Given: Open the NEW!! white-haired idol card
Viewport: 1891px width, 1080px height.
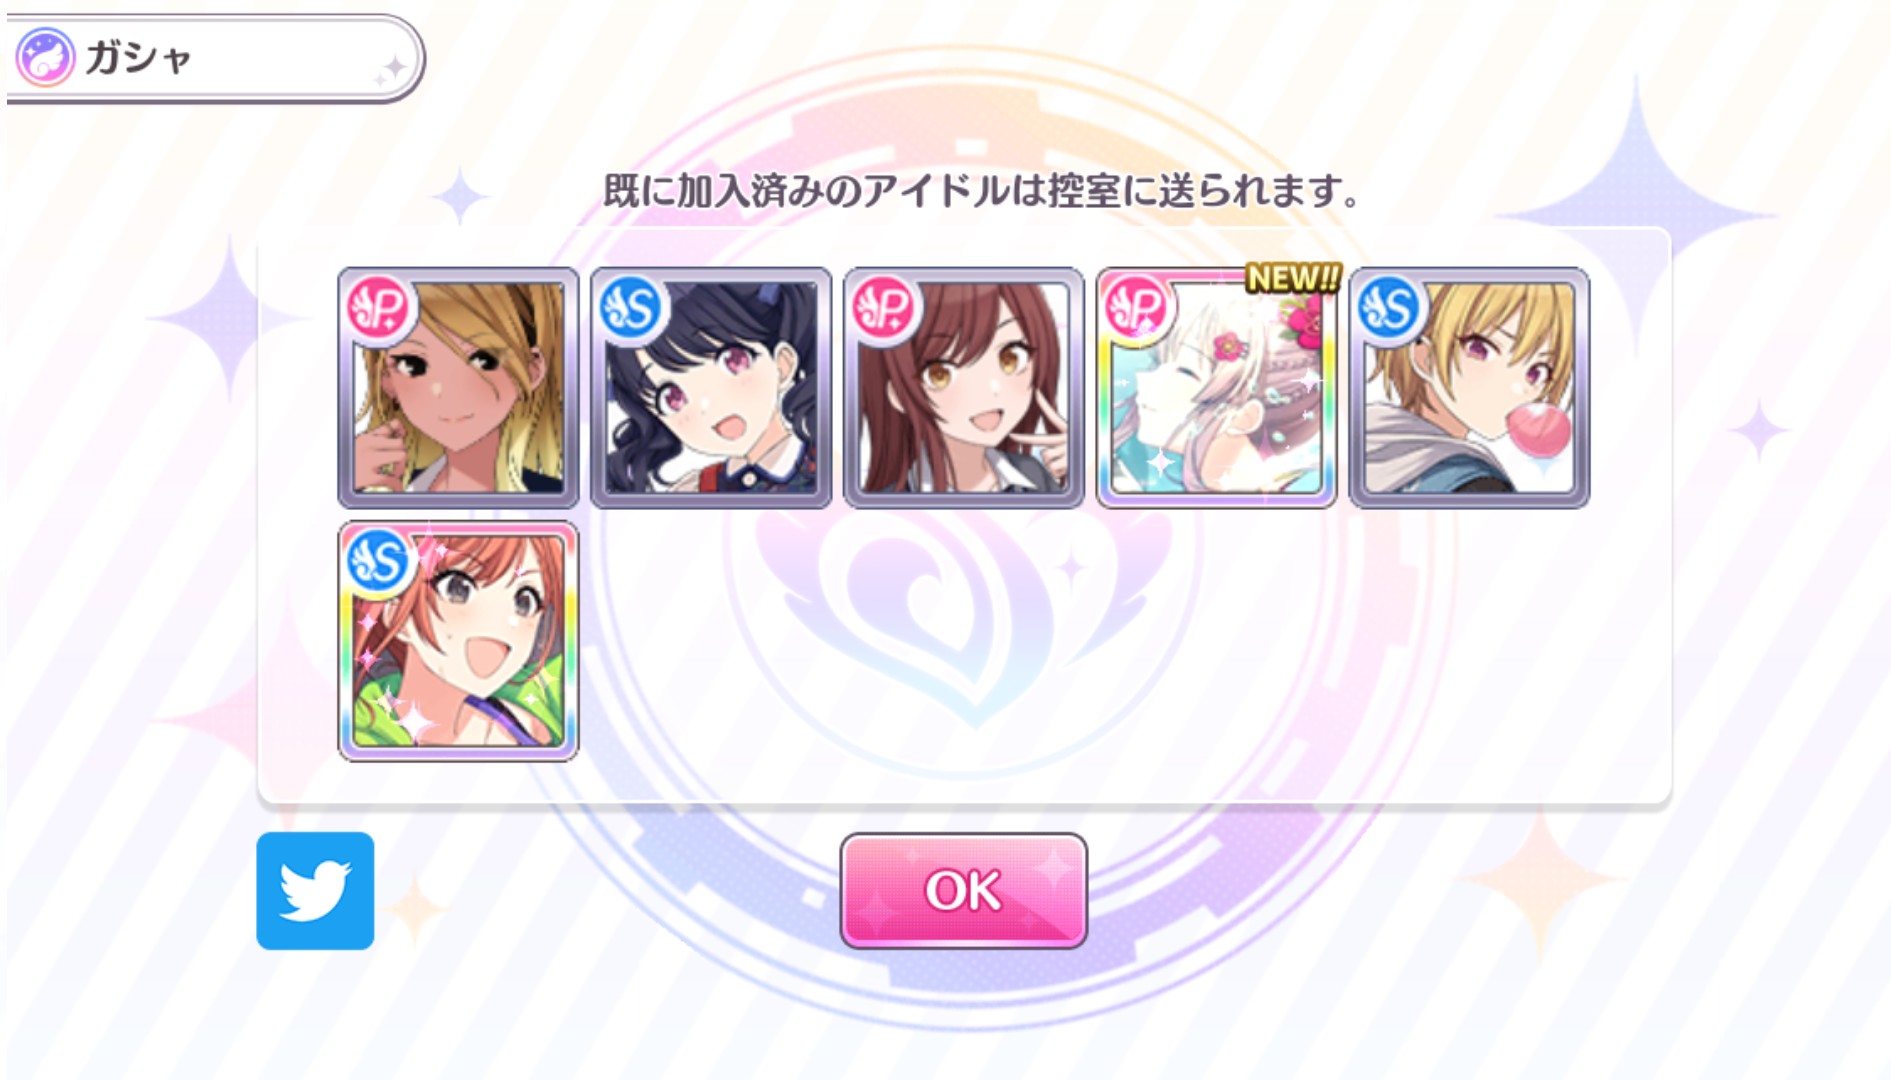Looking at the screenshot, I should point(1217,387).
